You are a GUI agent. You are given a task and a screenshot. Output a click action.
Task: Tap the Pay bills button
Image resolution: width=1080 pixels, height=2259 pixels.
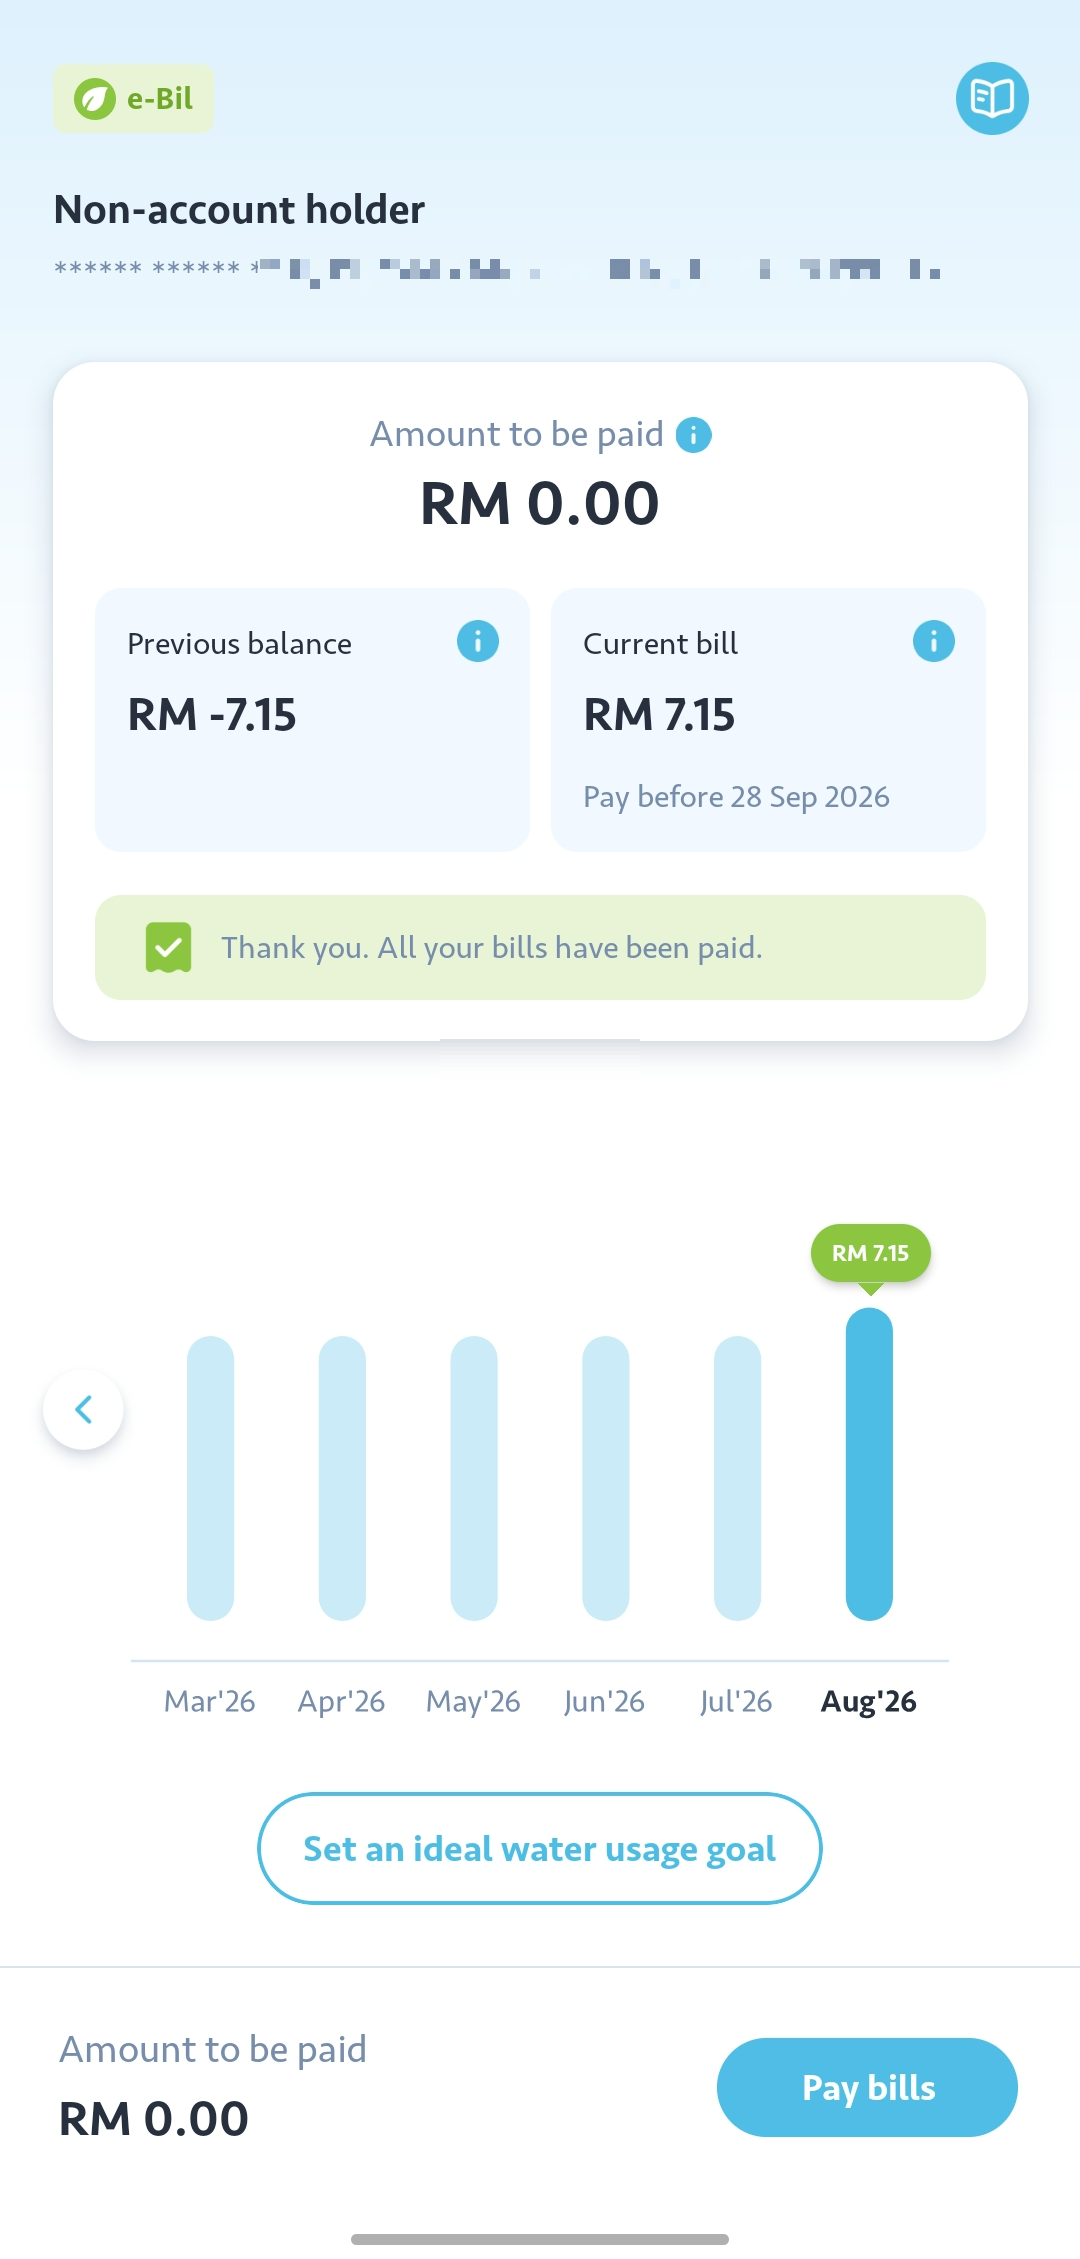click(x=867, y=2087)
